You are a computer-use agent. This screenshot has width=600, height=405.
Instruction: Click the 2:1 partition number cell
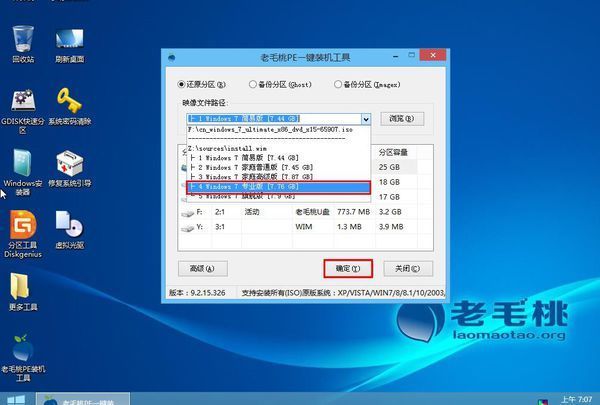click(x=220, y=212)
